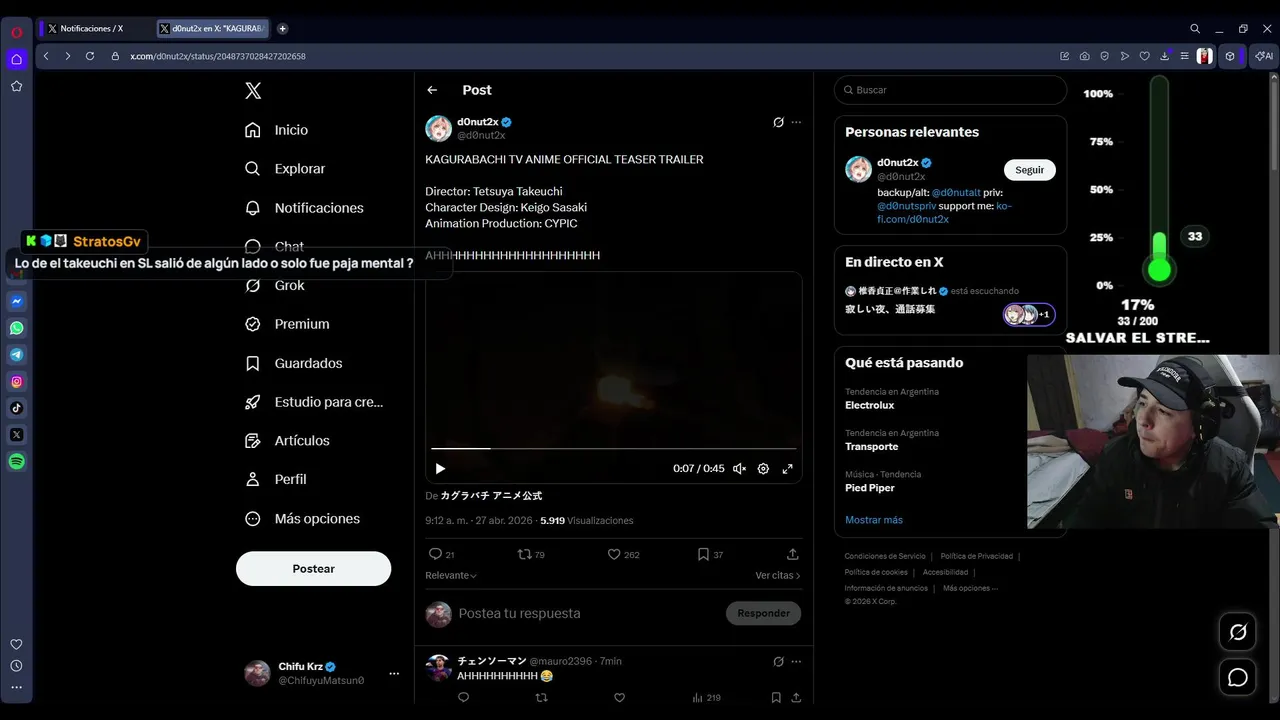The image size is (1280, 720).
Task: Unmute the video volume
Action: point(739,468)
